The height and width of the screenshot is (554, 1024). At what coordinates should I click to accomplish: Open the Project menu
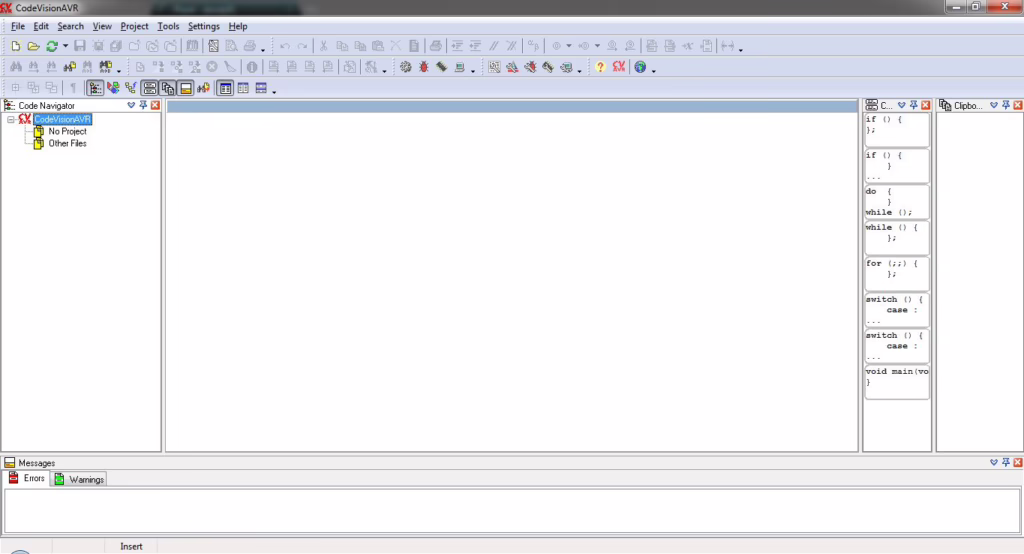pos(134,26)
